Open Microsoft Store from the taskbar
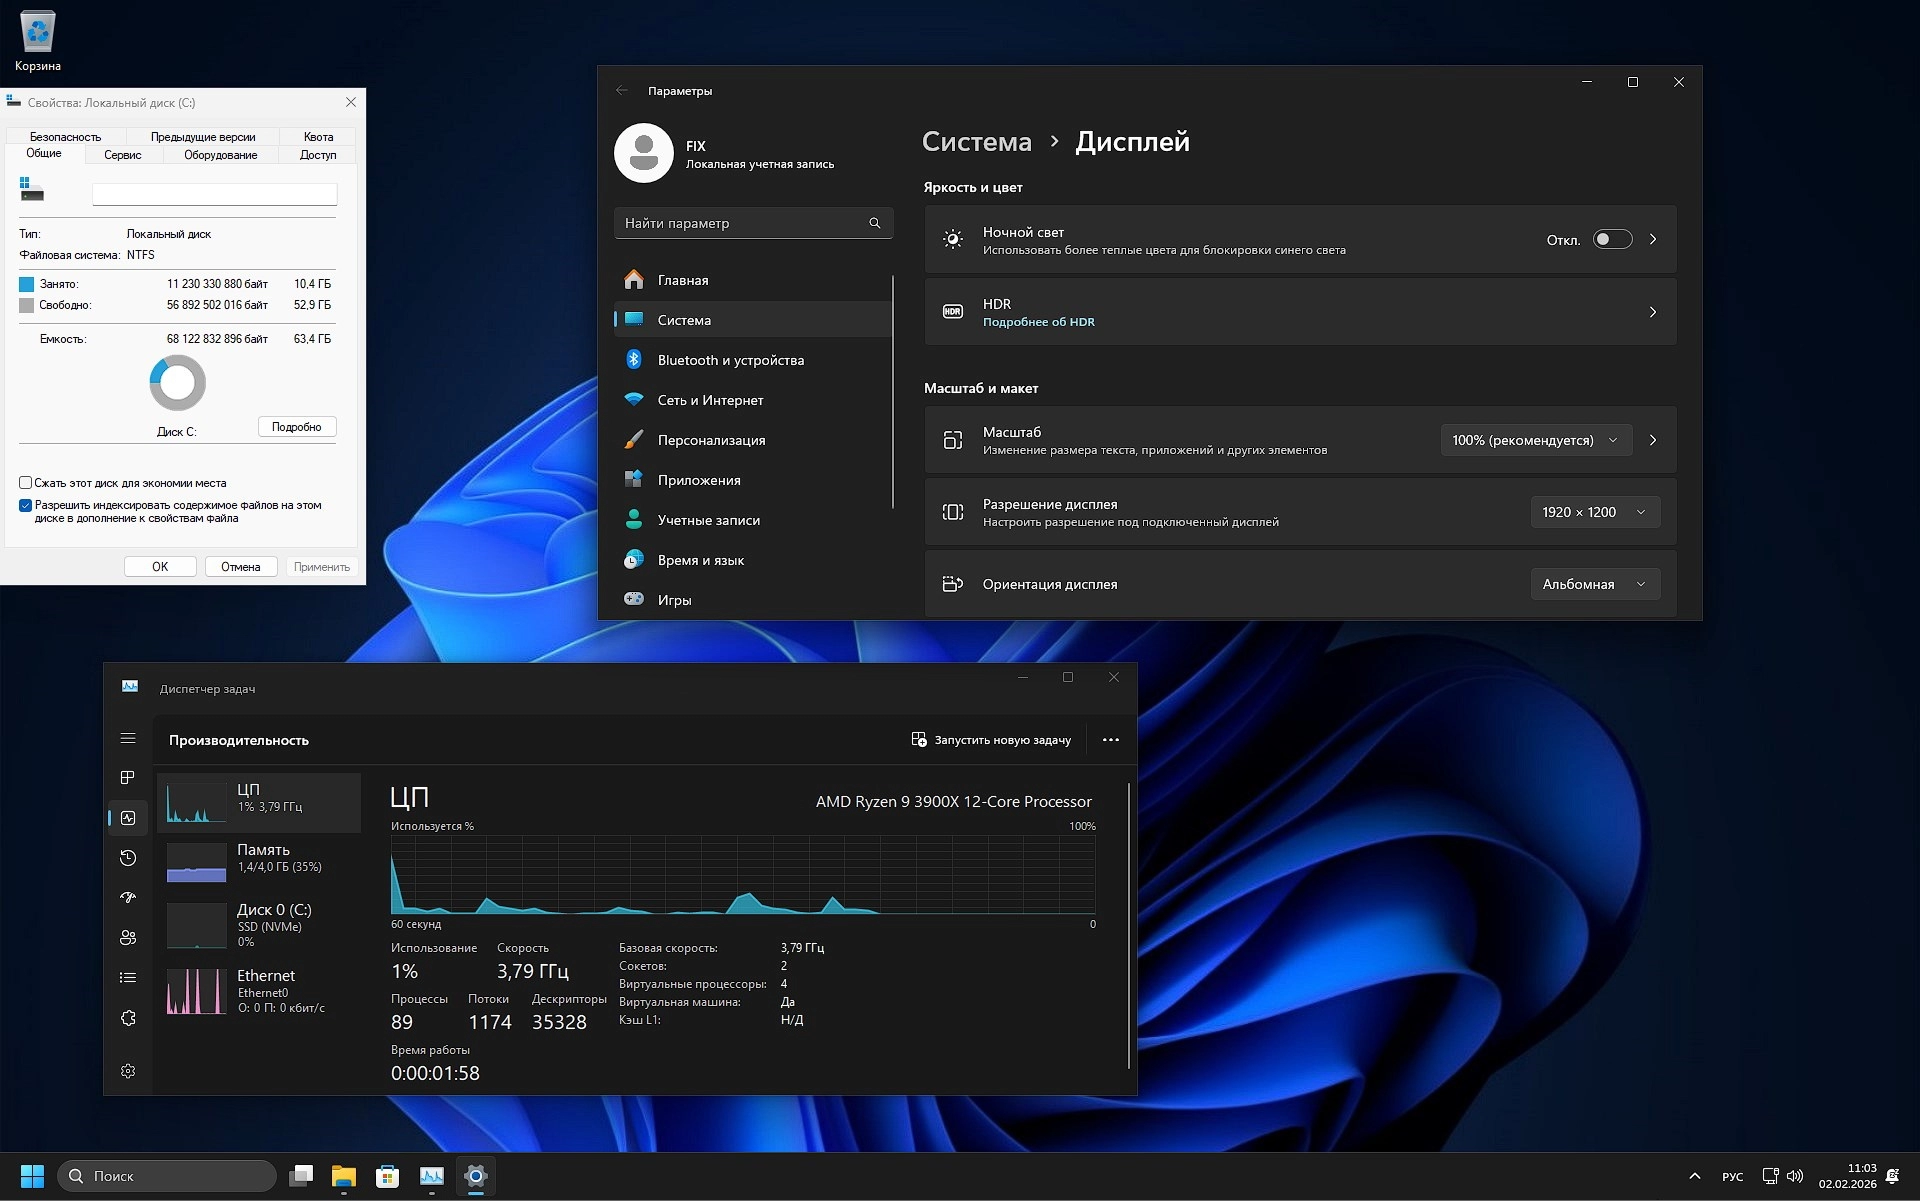The image size is (1920, 1201). [387, 1176]
